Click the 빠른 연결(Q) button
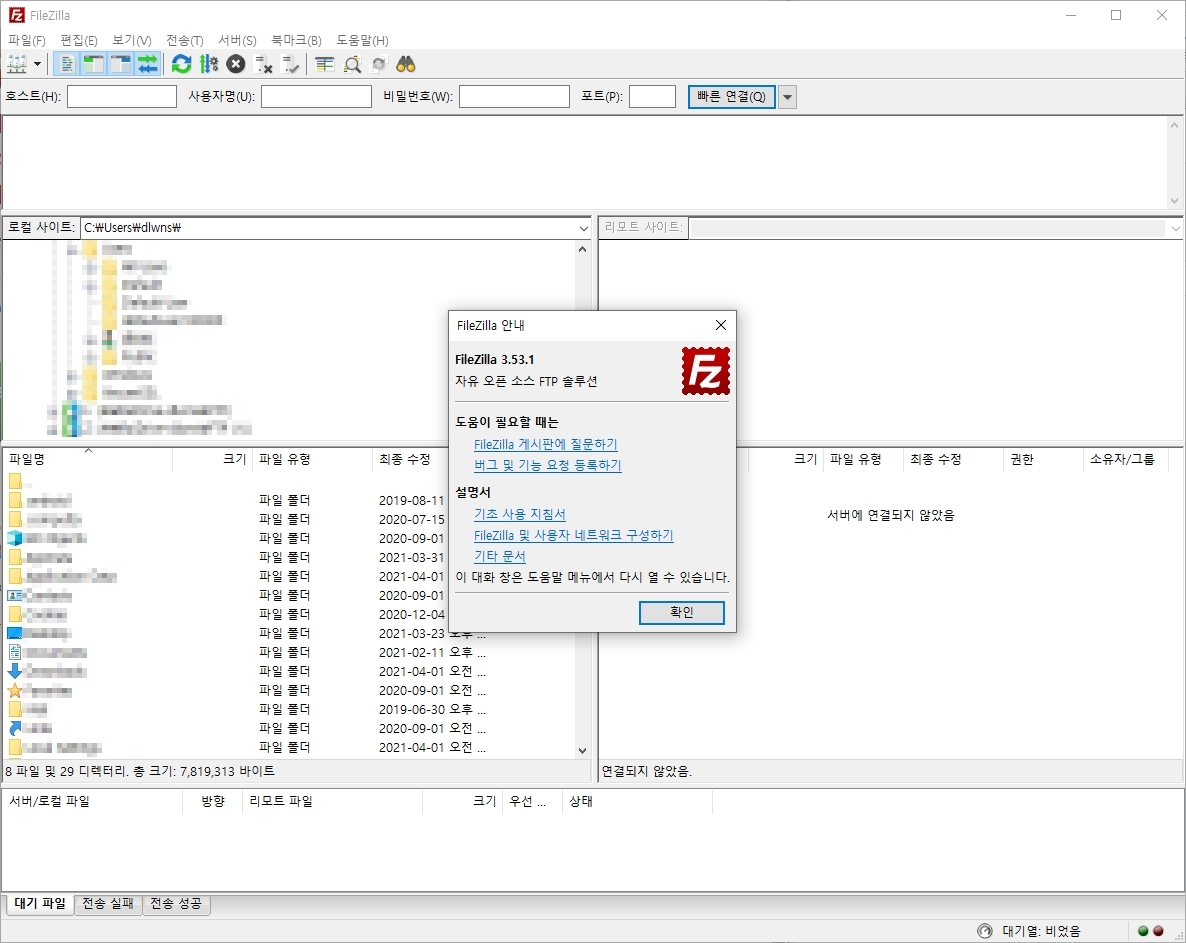The image size is (1186, 943). point(731,97)
